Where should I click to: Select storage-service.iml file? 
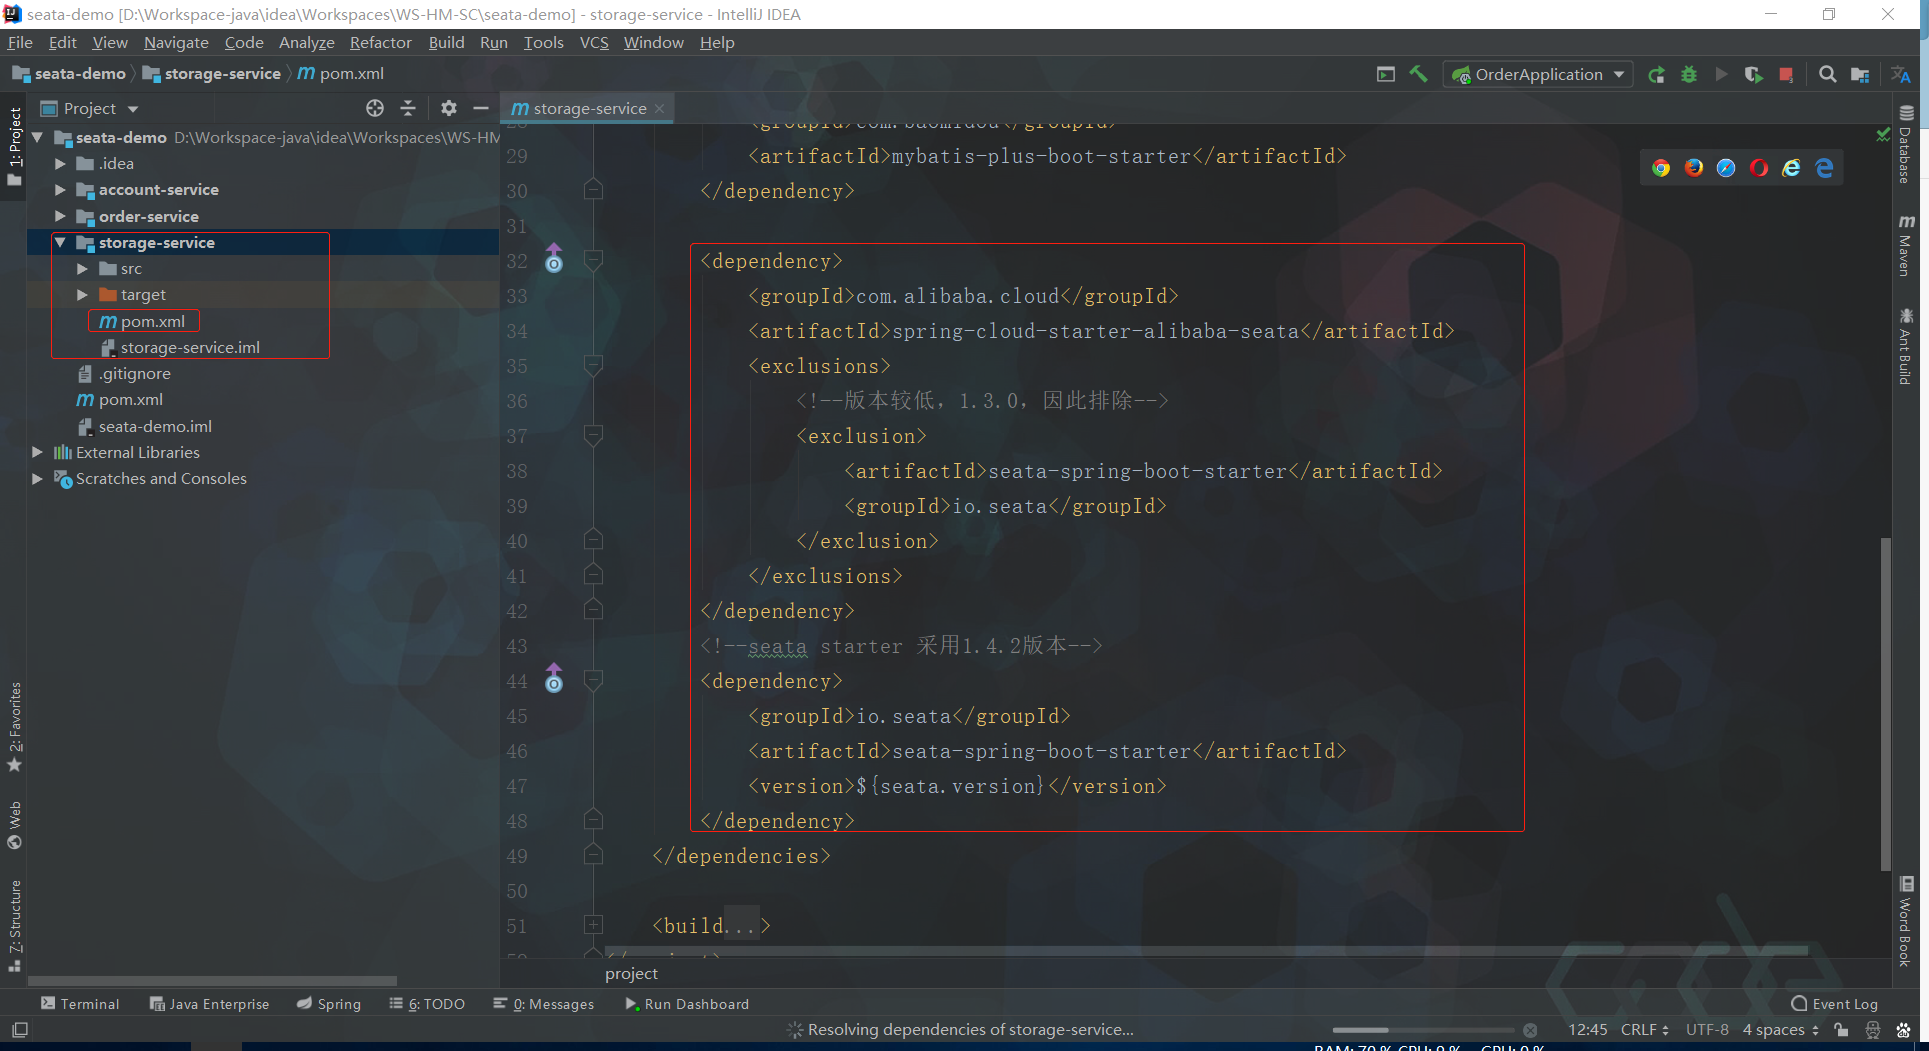[180, 347]
